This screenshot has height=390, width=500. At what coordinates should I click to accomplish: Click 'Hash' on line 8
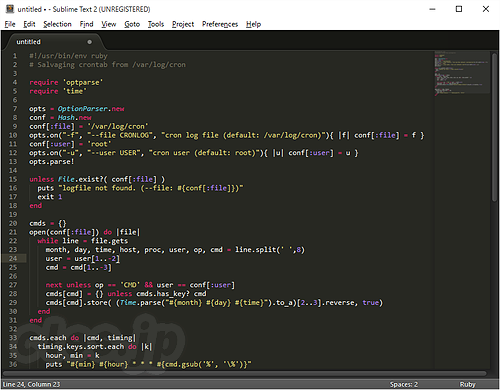(x=66, y=117)
